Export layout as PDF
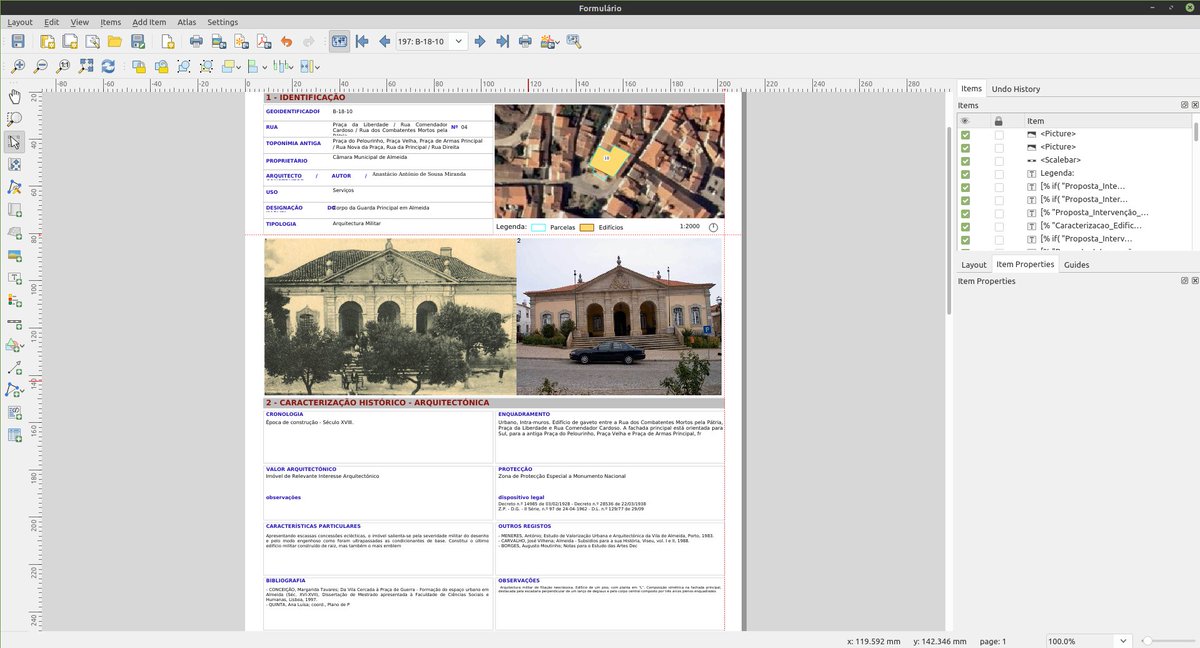1200x648 pixels. point(263,41)
